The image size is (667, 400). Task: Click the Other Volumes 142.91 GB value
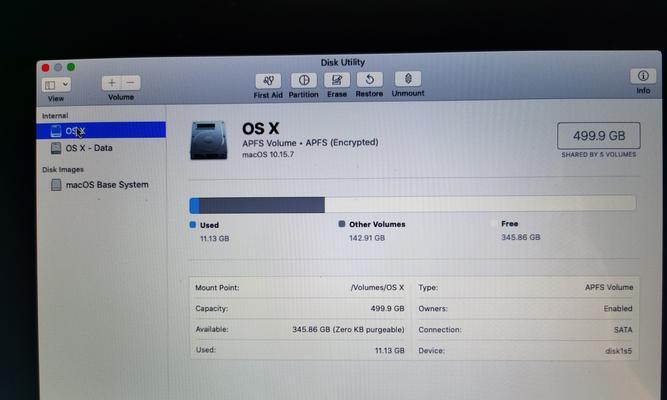(367, 238)
